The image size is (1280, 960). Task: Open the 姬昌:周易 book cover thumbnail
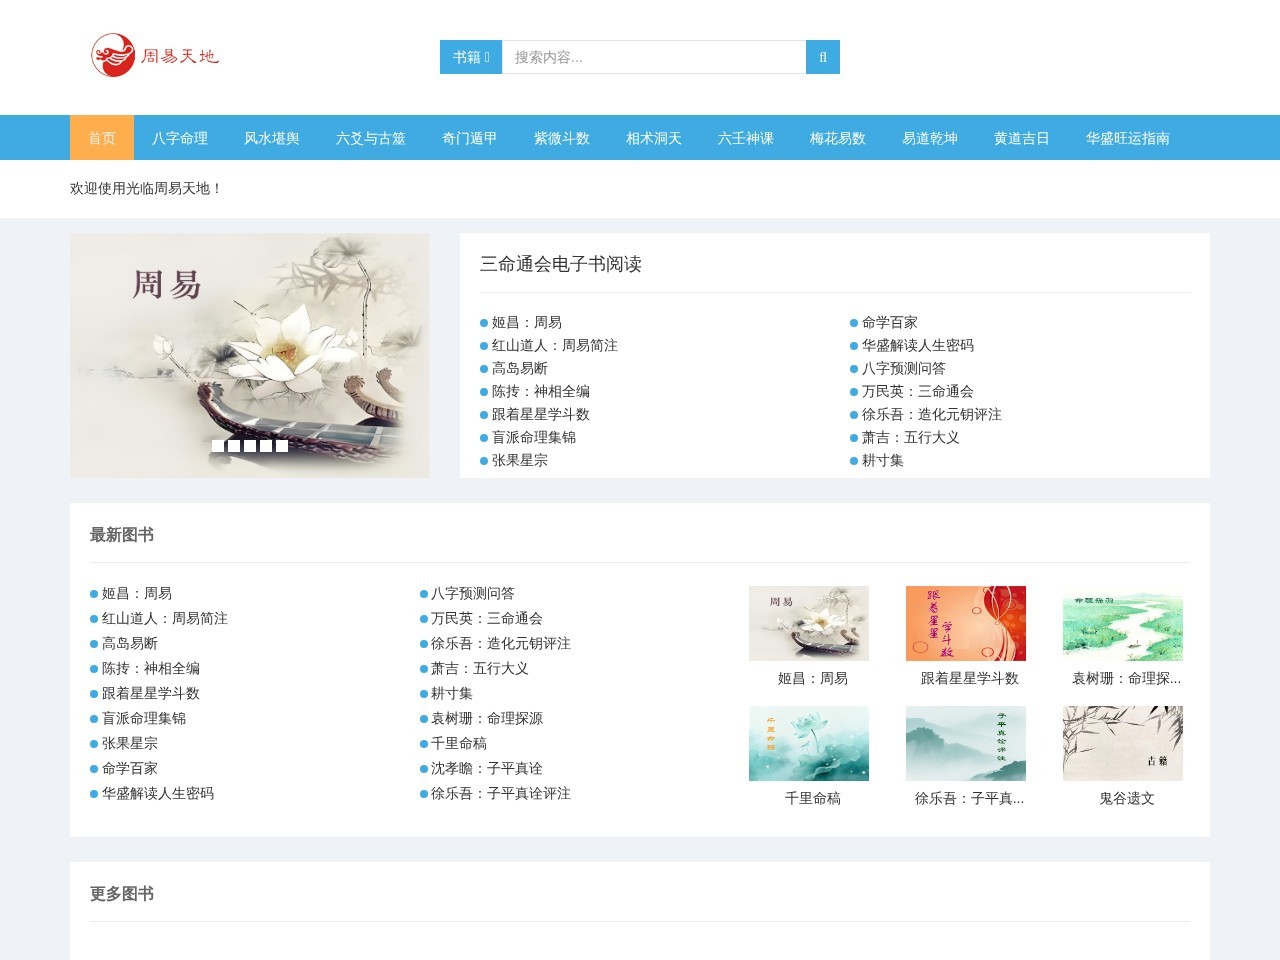click(x=809, y=623)
